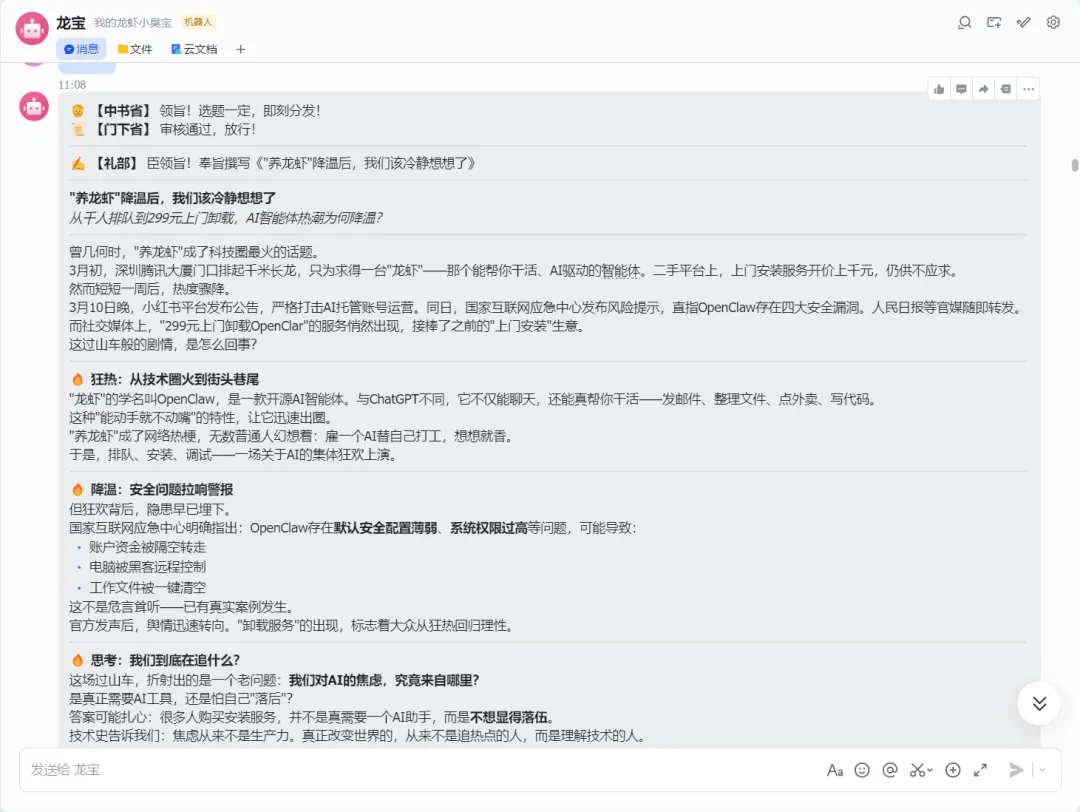Switch to the 云文档 tab
Viewport: 1080px width, 812px height.
[194, 49]
